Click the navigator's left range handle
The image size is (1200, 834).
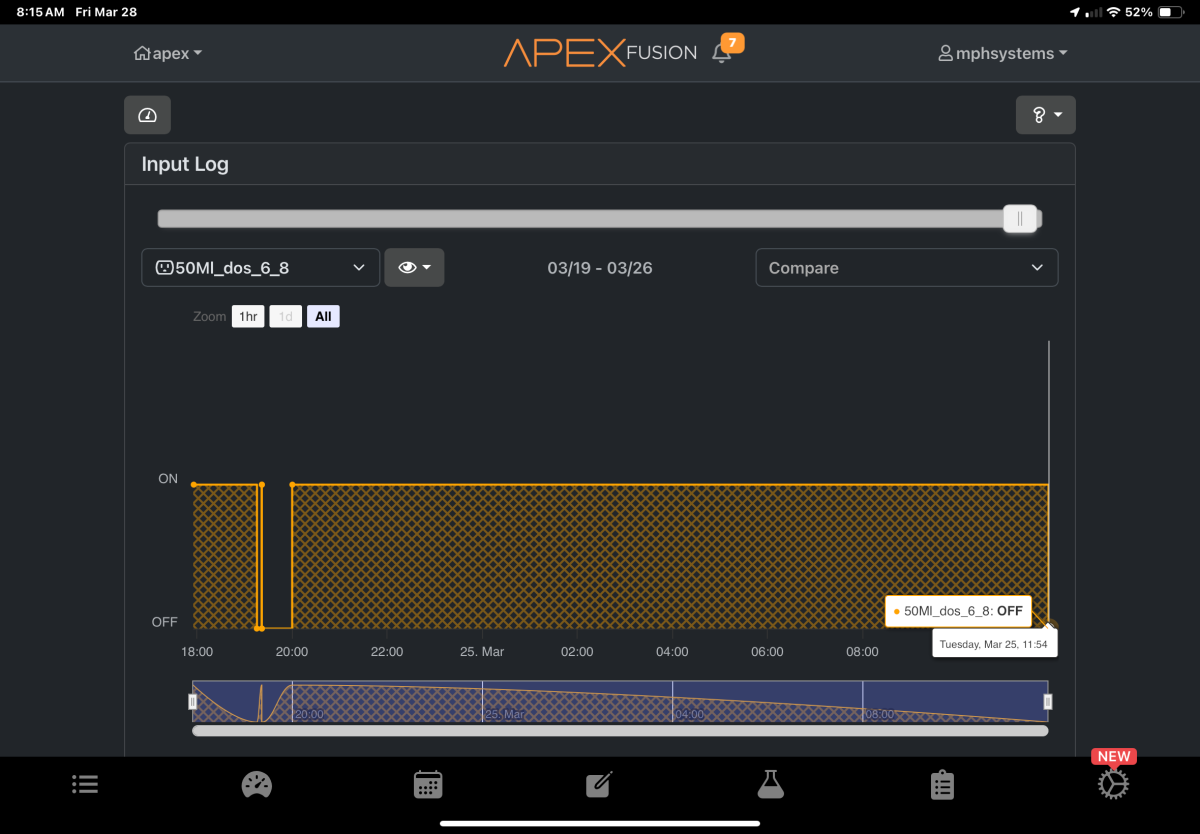pos(193,702)
